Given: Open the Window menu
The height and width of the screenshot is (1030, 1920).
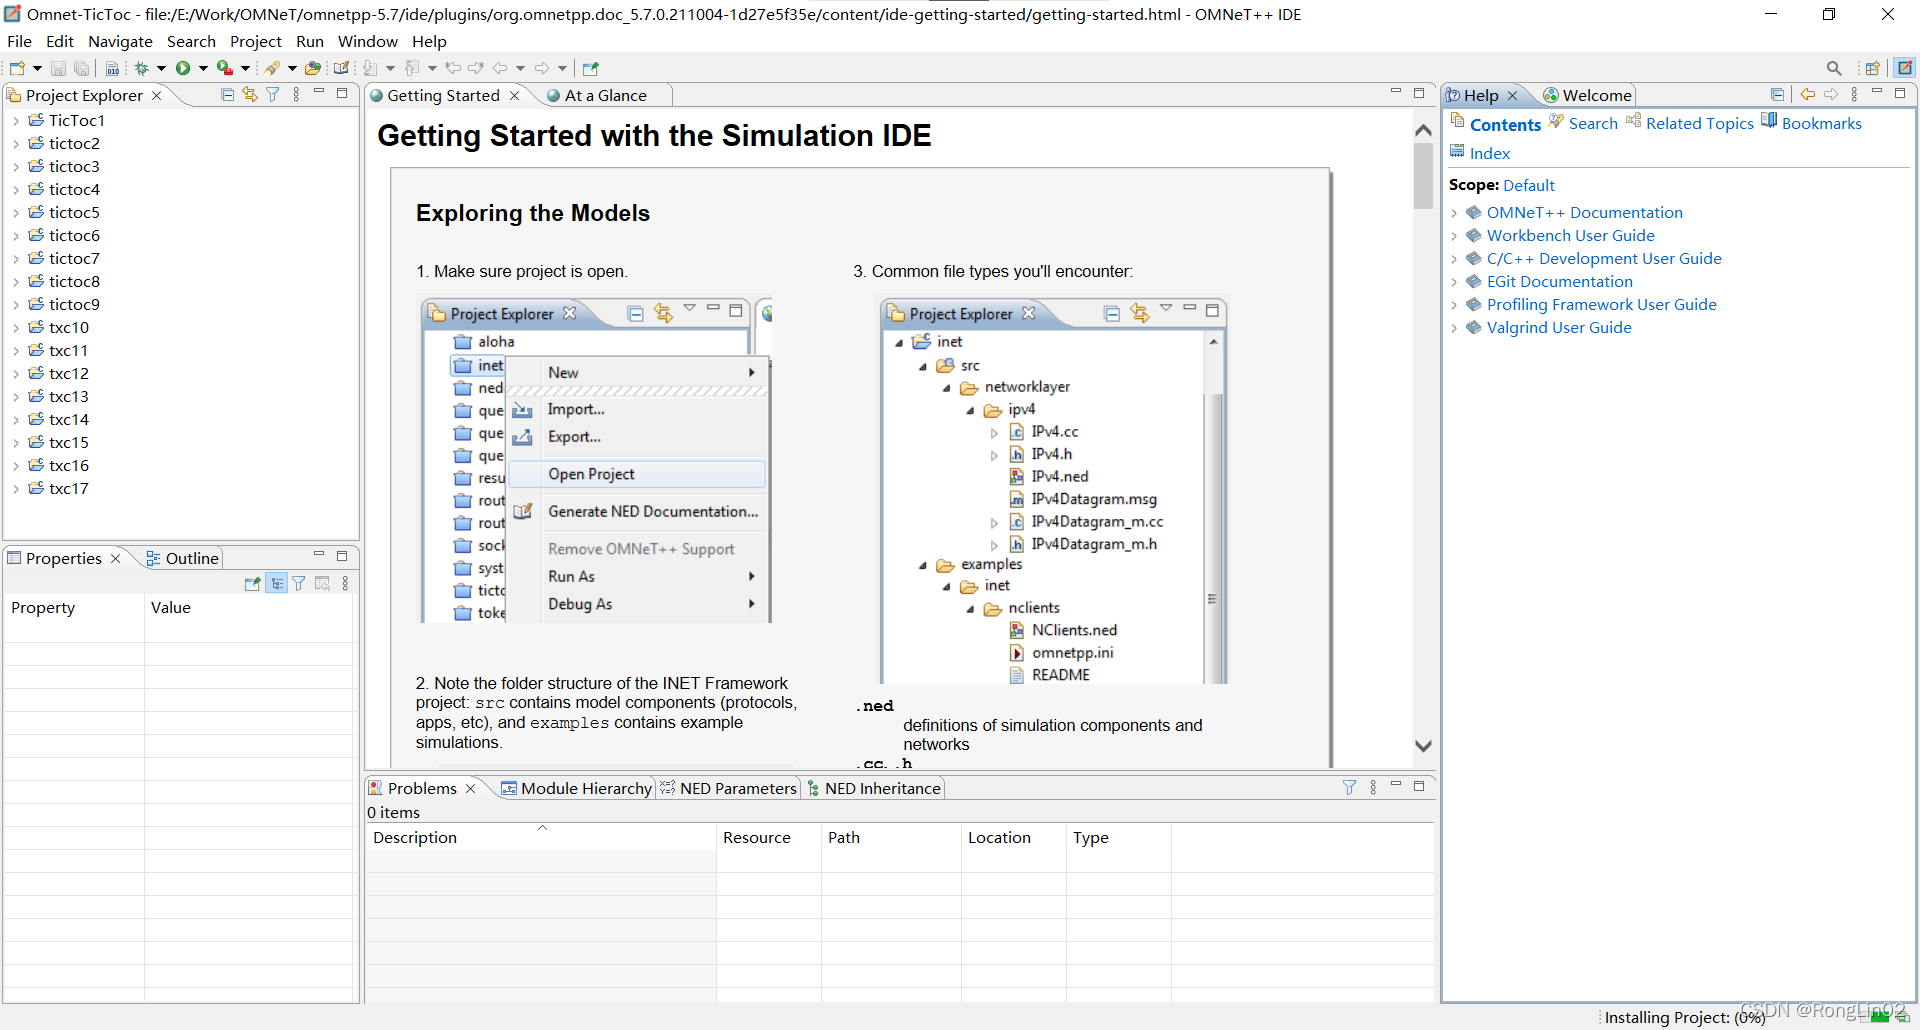Looking at the screenshot, I should click(x=368, y=41).
